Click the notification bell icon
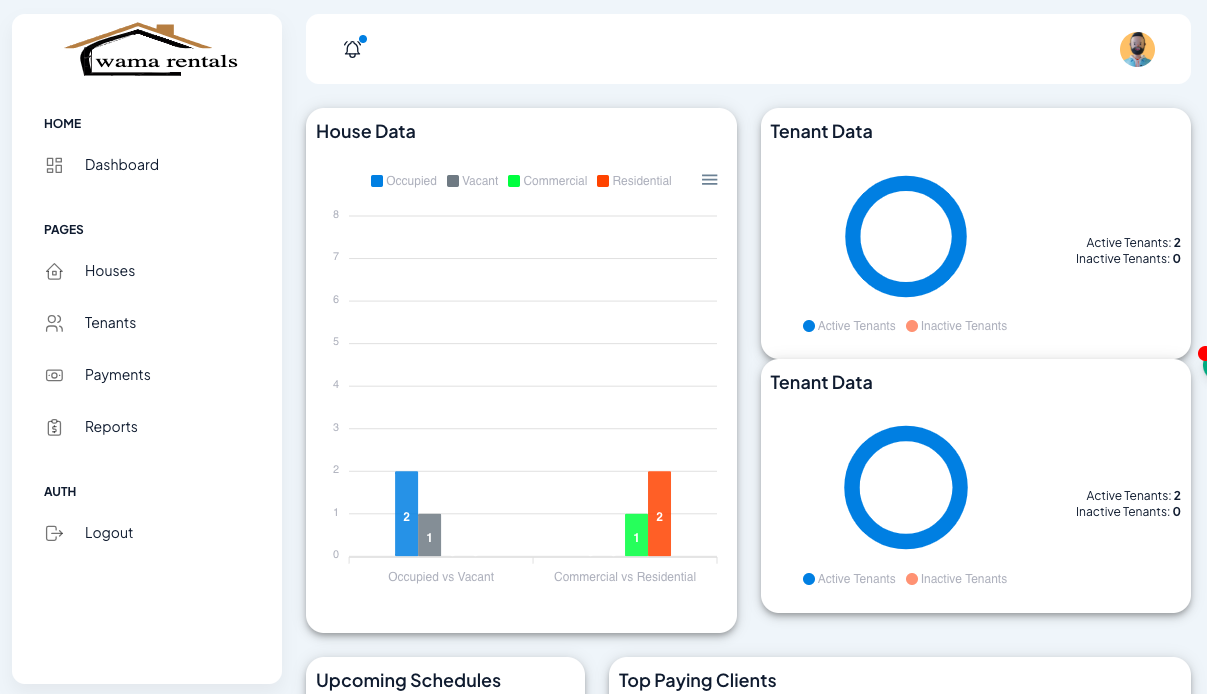Viewport: 1207px width, 694px height. click(352, 49)
